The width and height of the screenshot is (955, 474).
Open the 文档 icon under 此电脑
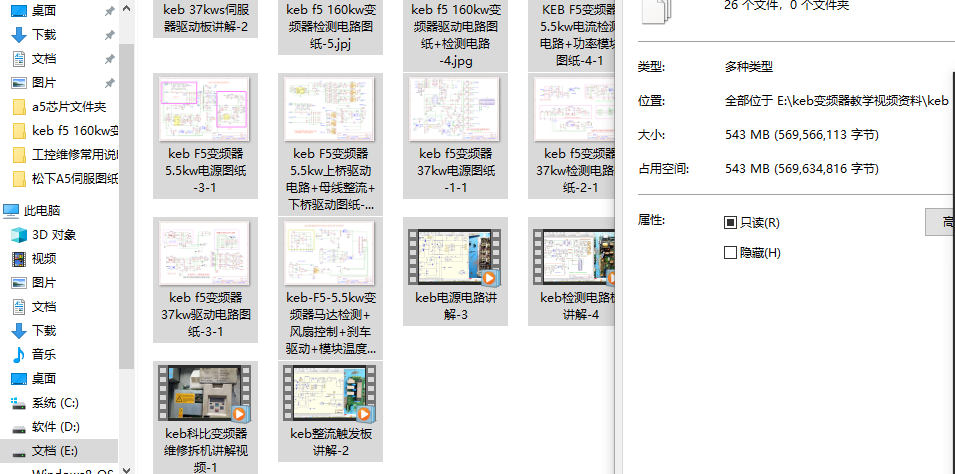tap(19, 306)
